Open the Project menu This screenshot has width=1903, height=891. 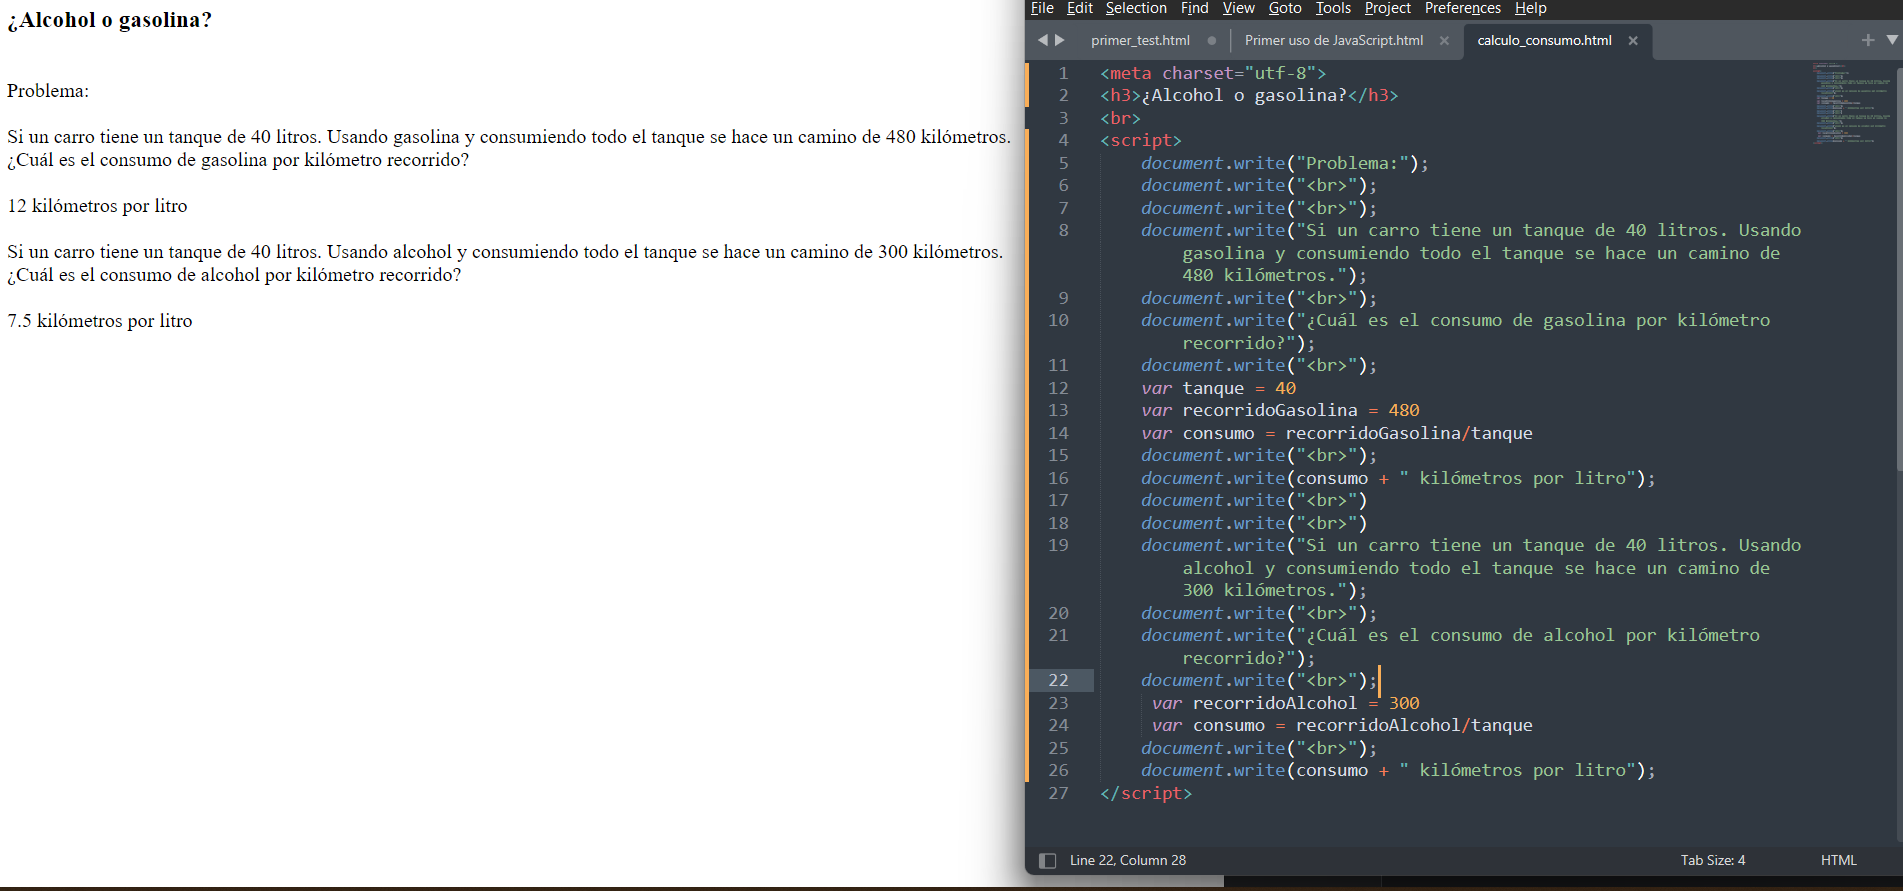point(1387,8)
